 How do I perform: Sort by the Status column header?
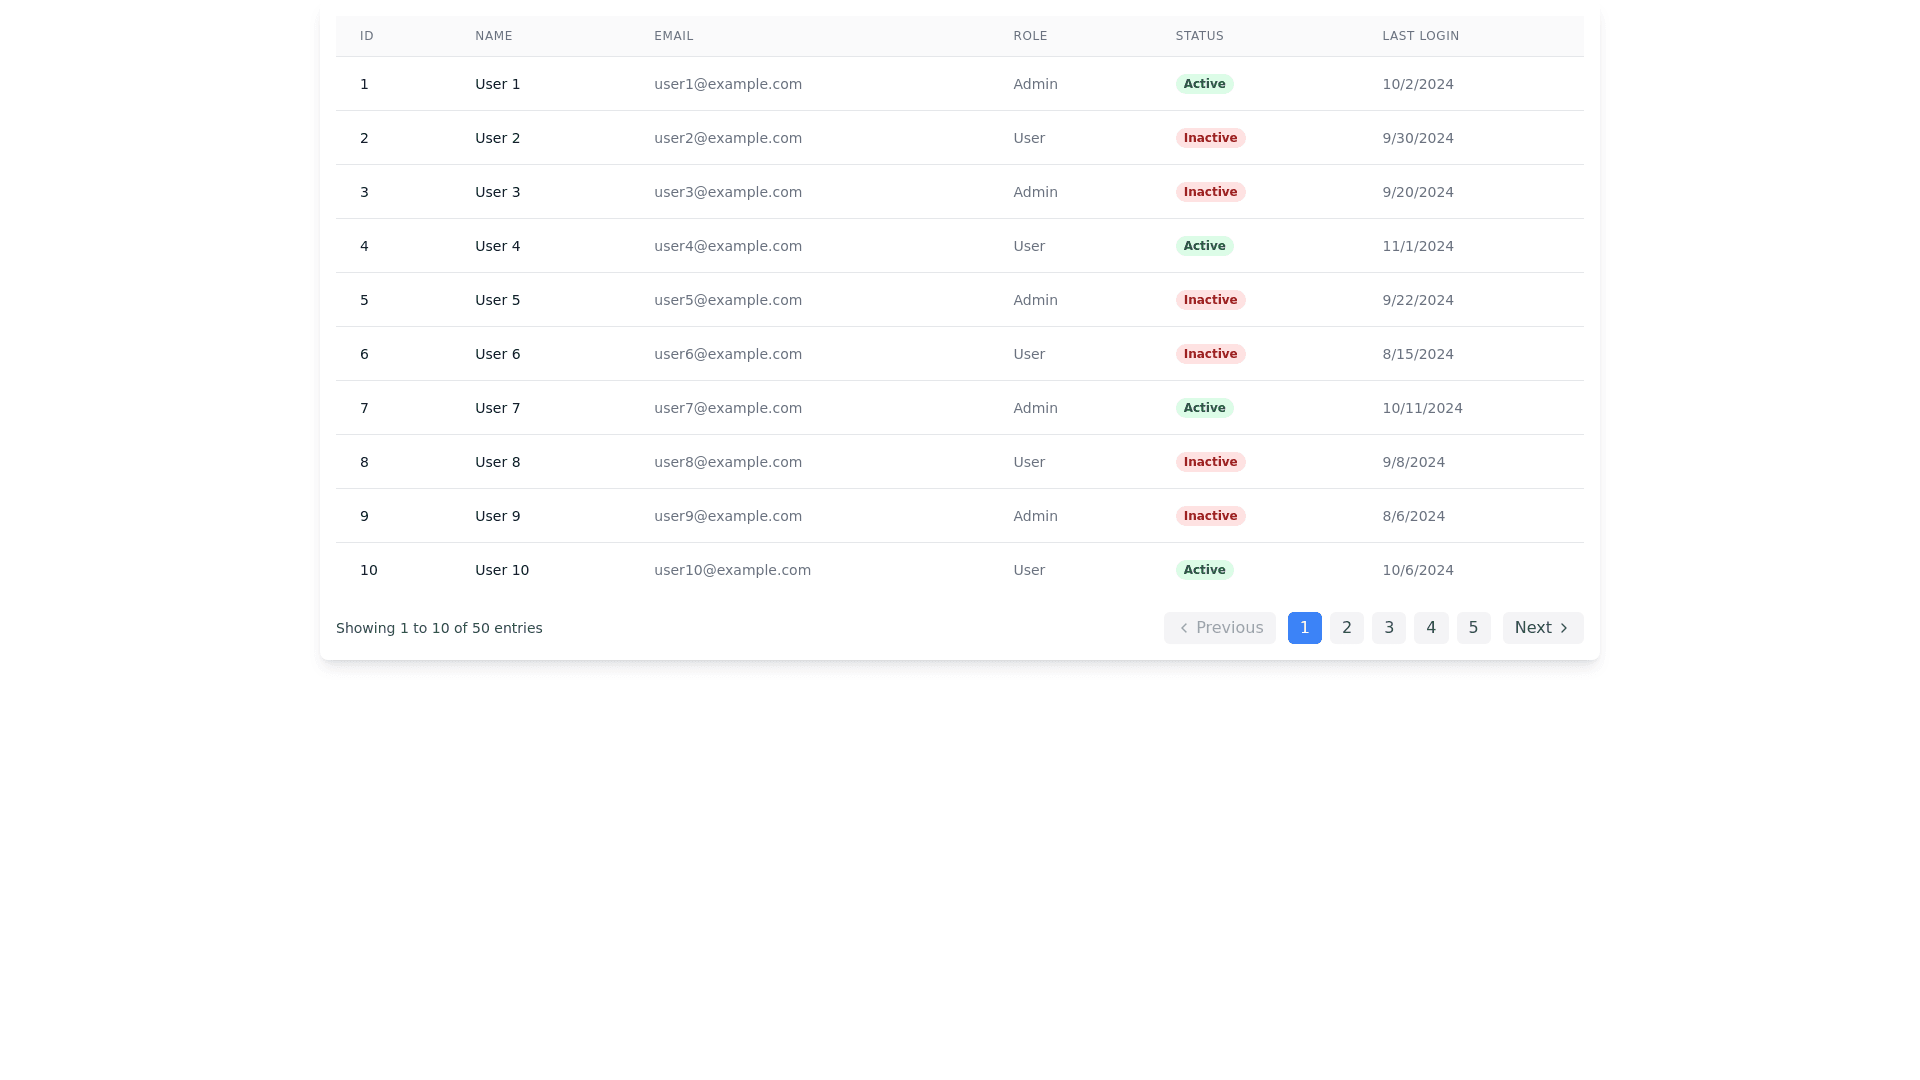click(1199, 36)
